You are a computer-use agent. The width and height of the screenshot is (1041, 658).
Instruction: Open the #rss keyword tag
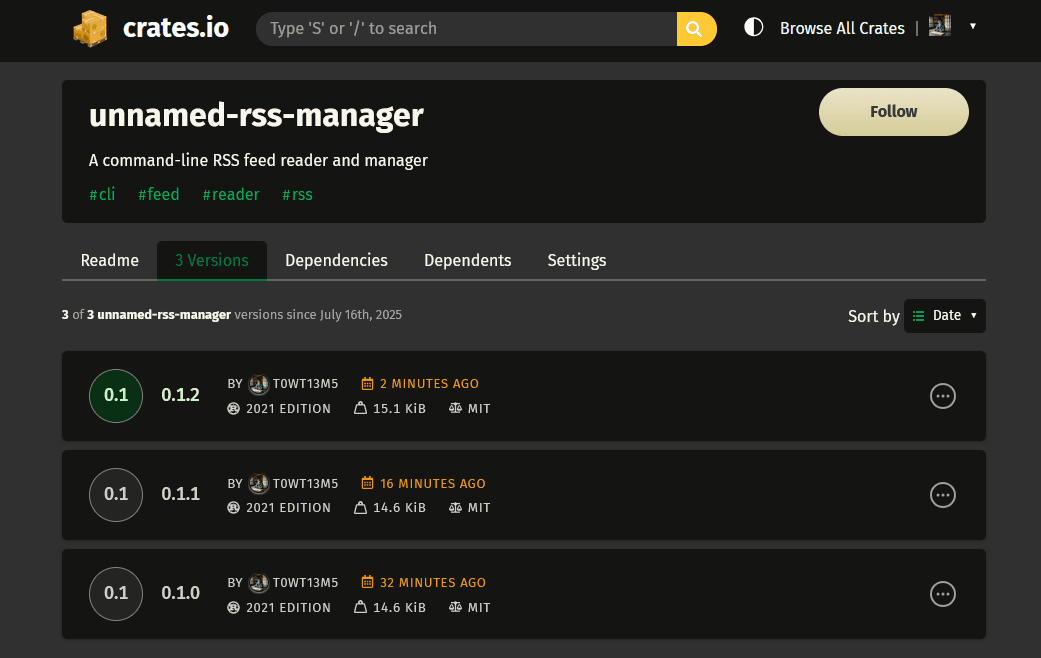point(297,194)
